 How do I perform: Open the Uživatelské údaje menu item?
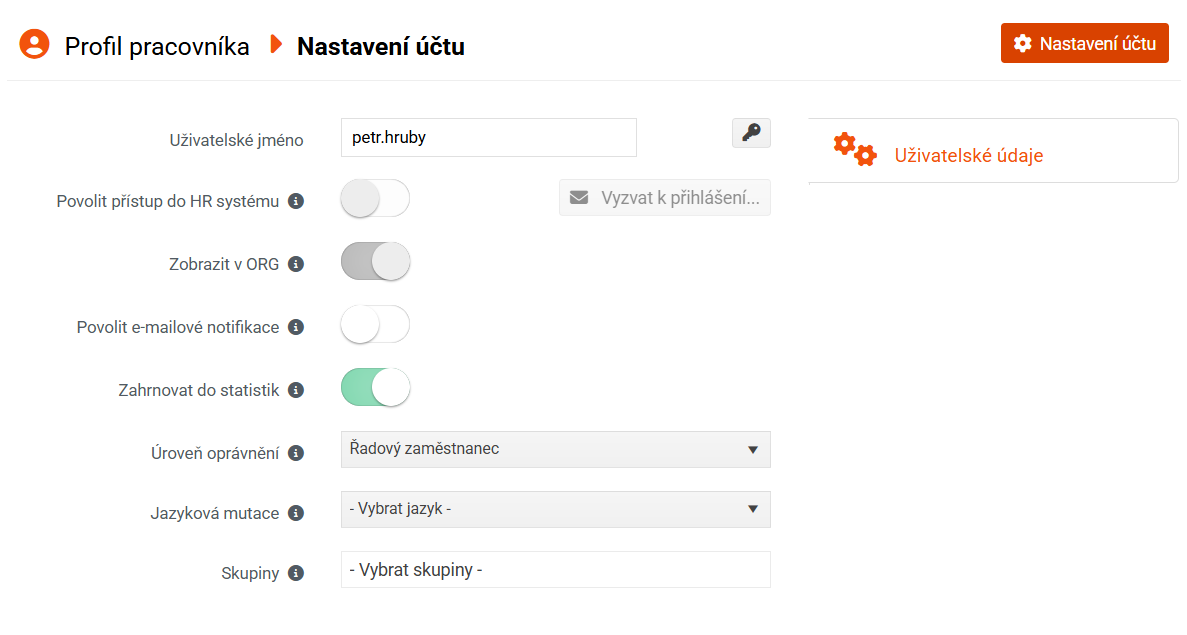point(968,155)
